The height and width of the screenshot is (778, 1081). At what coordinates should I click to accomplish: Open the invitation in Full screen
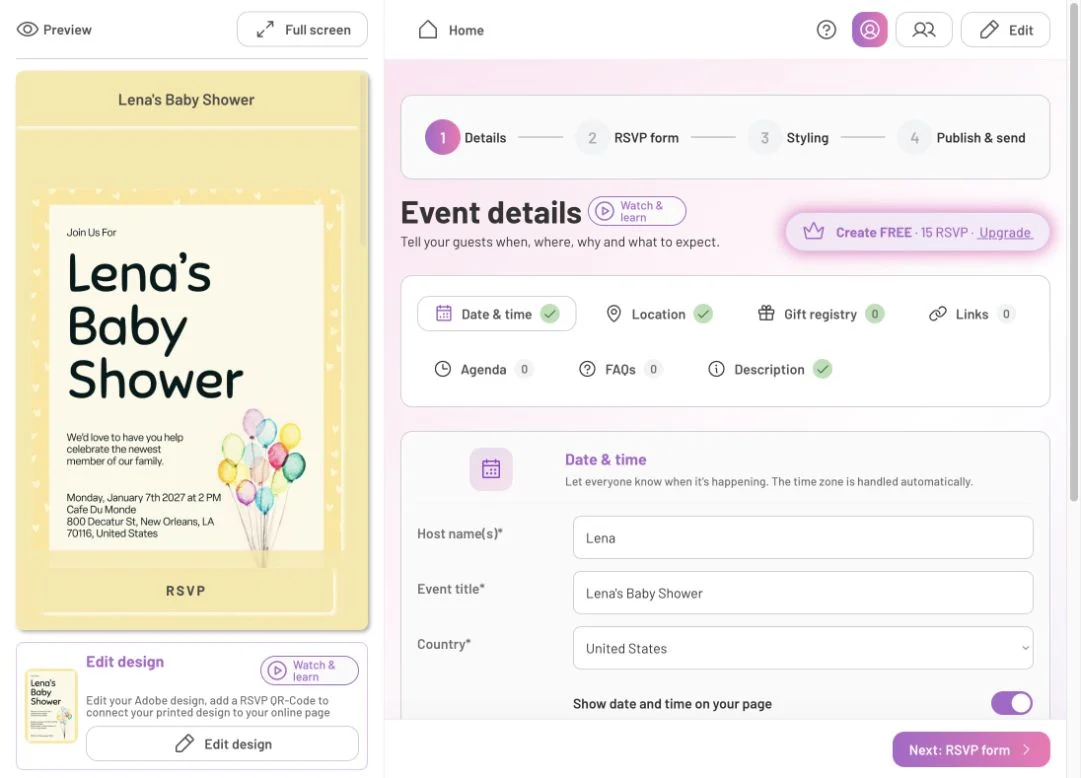tap(302, 30)
